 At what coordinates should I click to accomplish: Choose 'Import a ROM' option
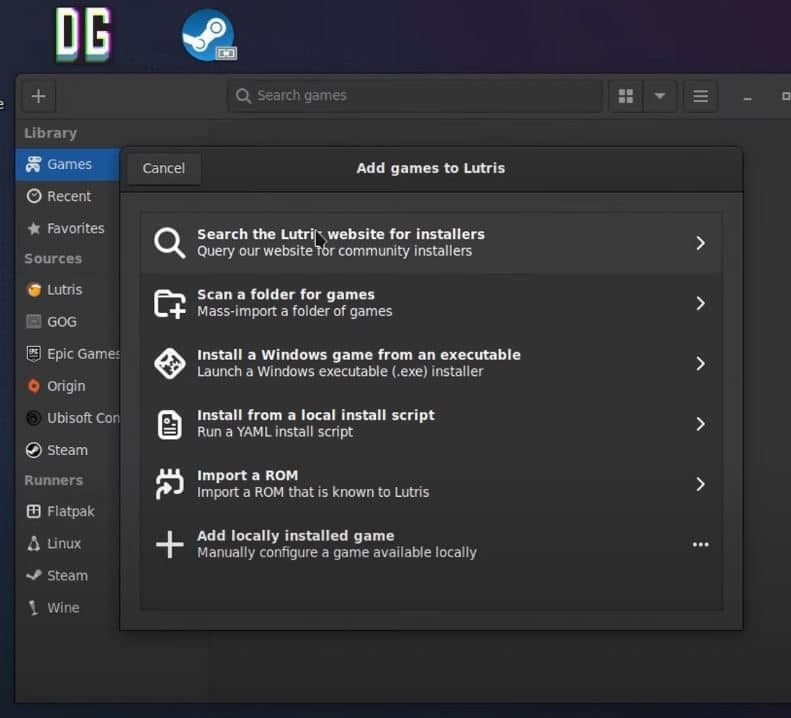pyautogui.click(x=431, y=484)
